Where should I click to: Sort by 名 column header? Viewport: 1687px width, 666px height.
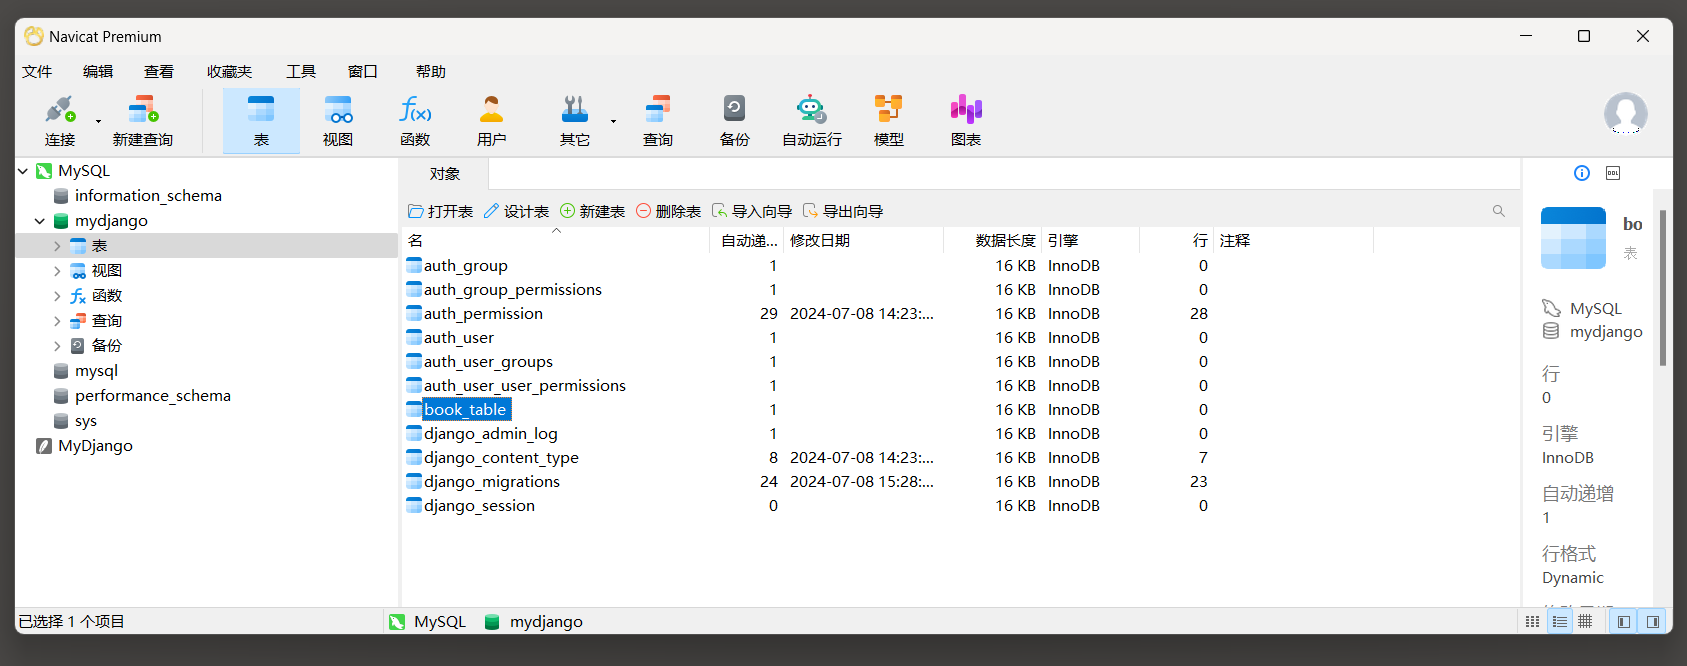556,241
